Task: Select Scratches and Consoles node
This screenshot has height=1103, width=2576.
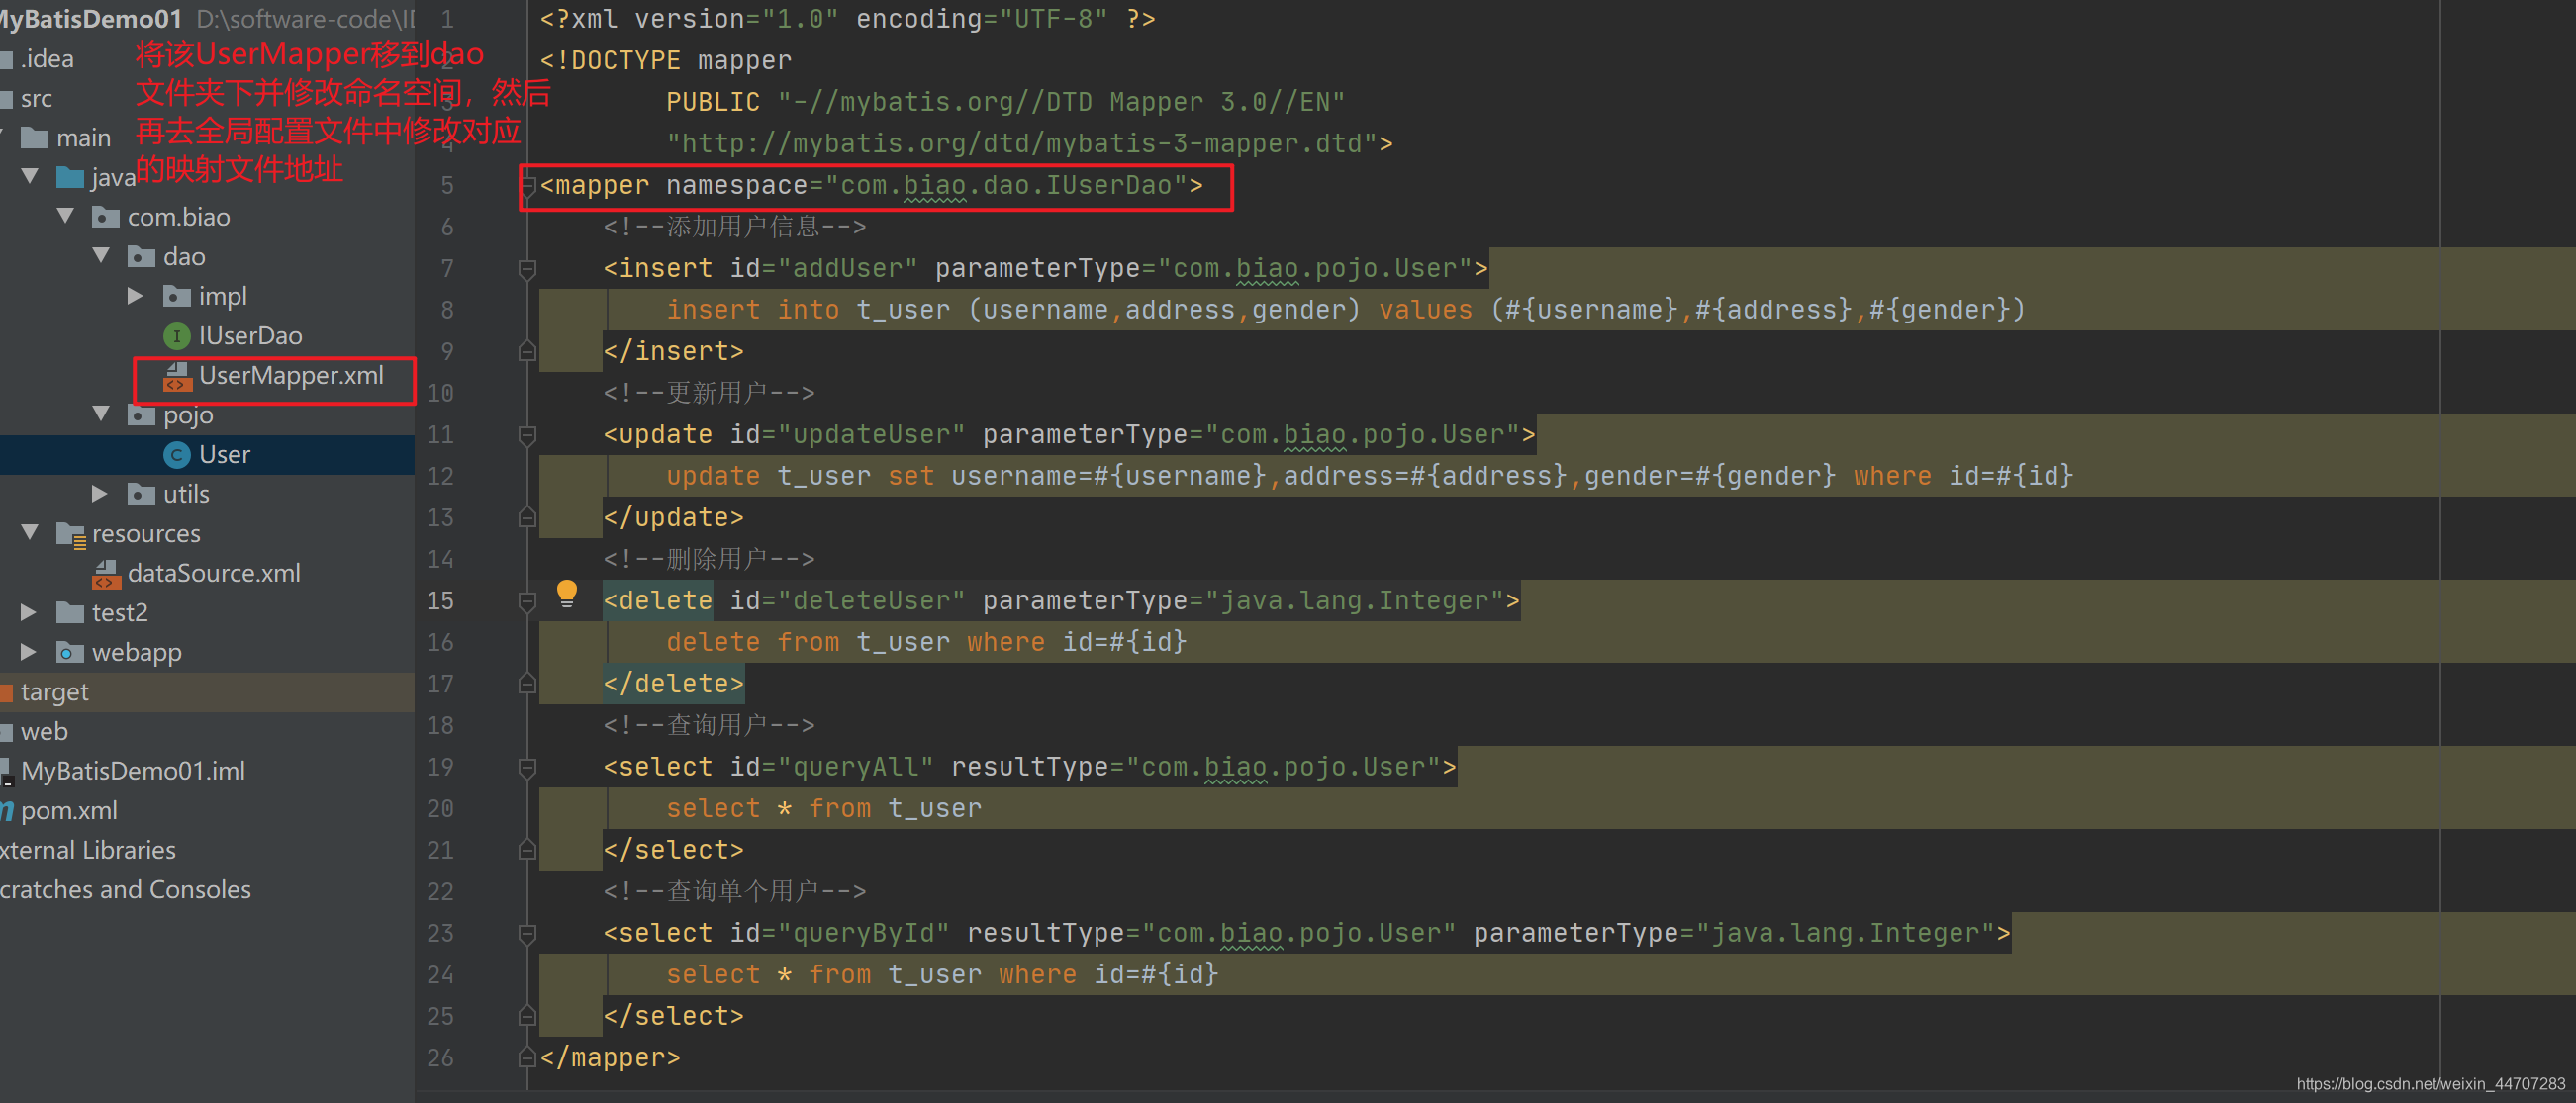Action: 126,890
